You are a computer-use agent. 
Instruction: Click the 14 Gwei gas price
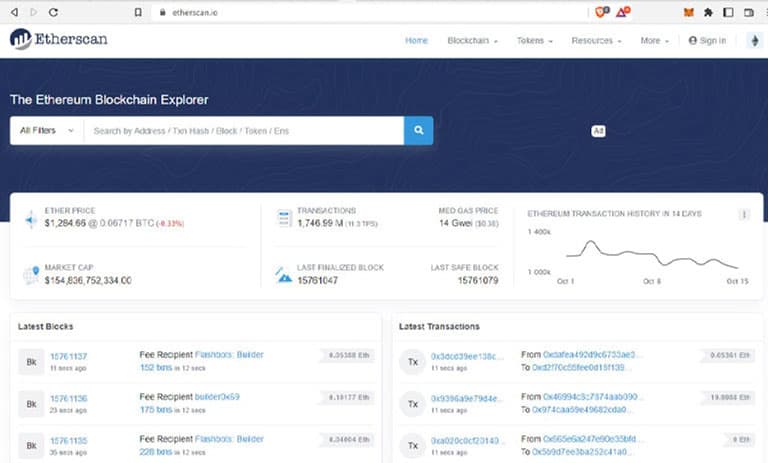click(x=456, y=223)
